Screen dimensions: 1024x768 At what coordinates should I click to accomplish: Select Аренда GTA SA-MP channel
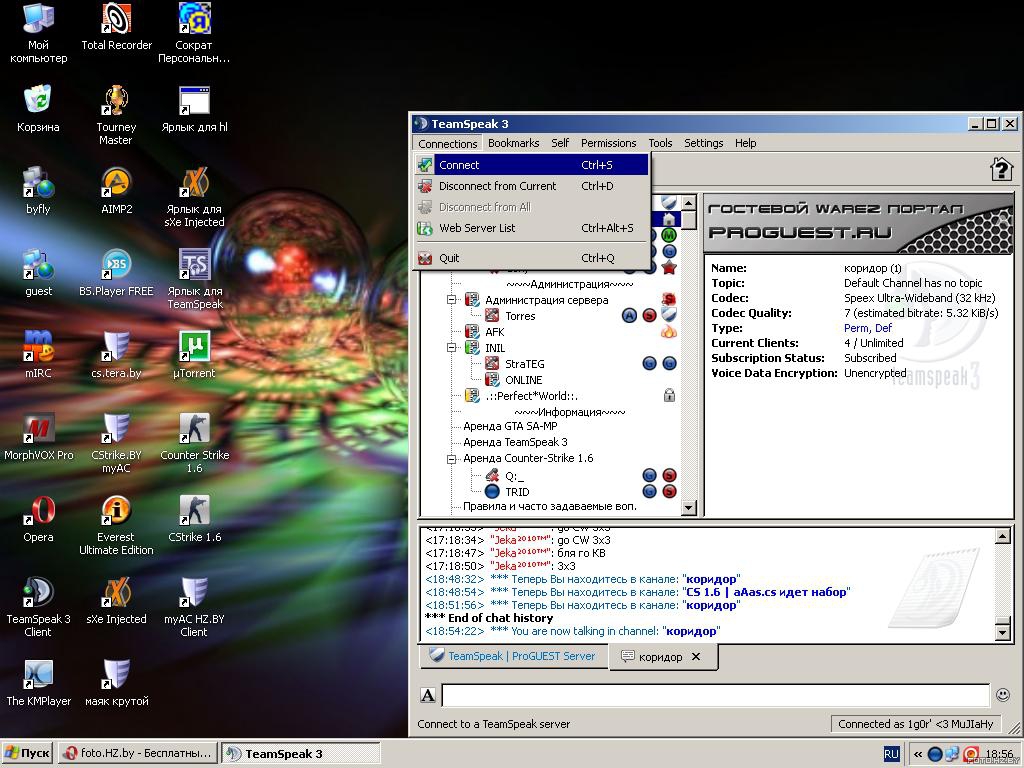(510, 426)
